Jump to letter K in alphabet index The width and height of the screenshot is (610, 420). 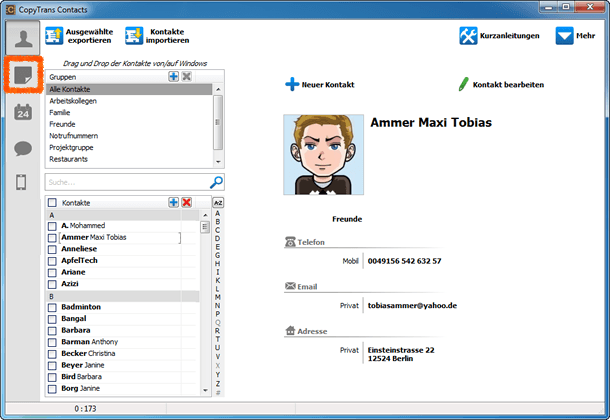(x=217, y=280)
